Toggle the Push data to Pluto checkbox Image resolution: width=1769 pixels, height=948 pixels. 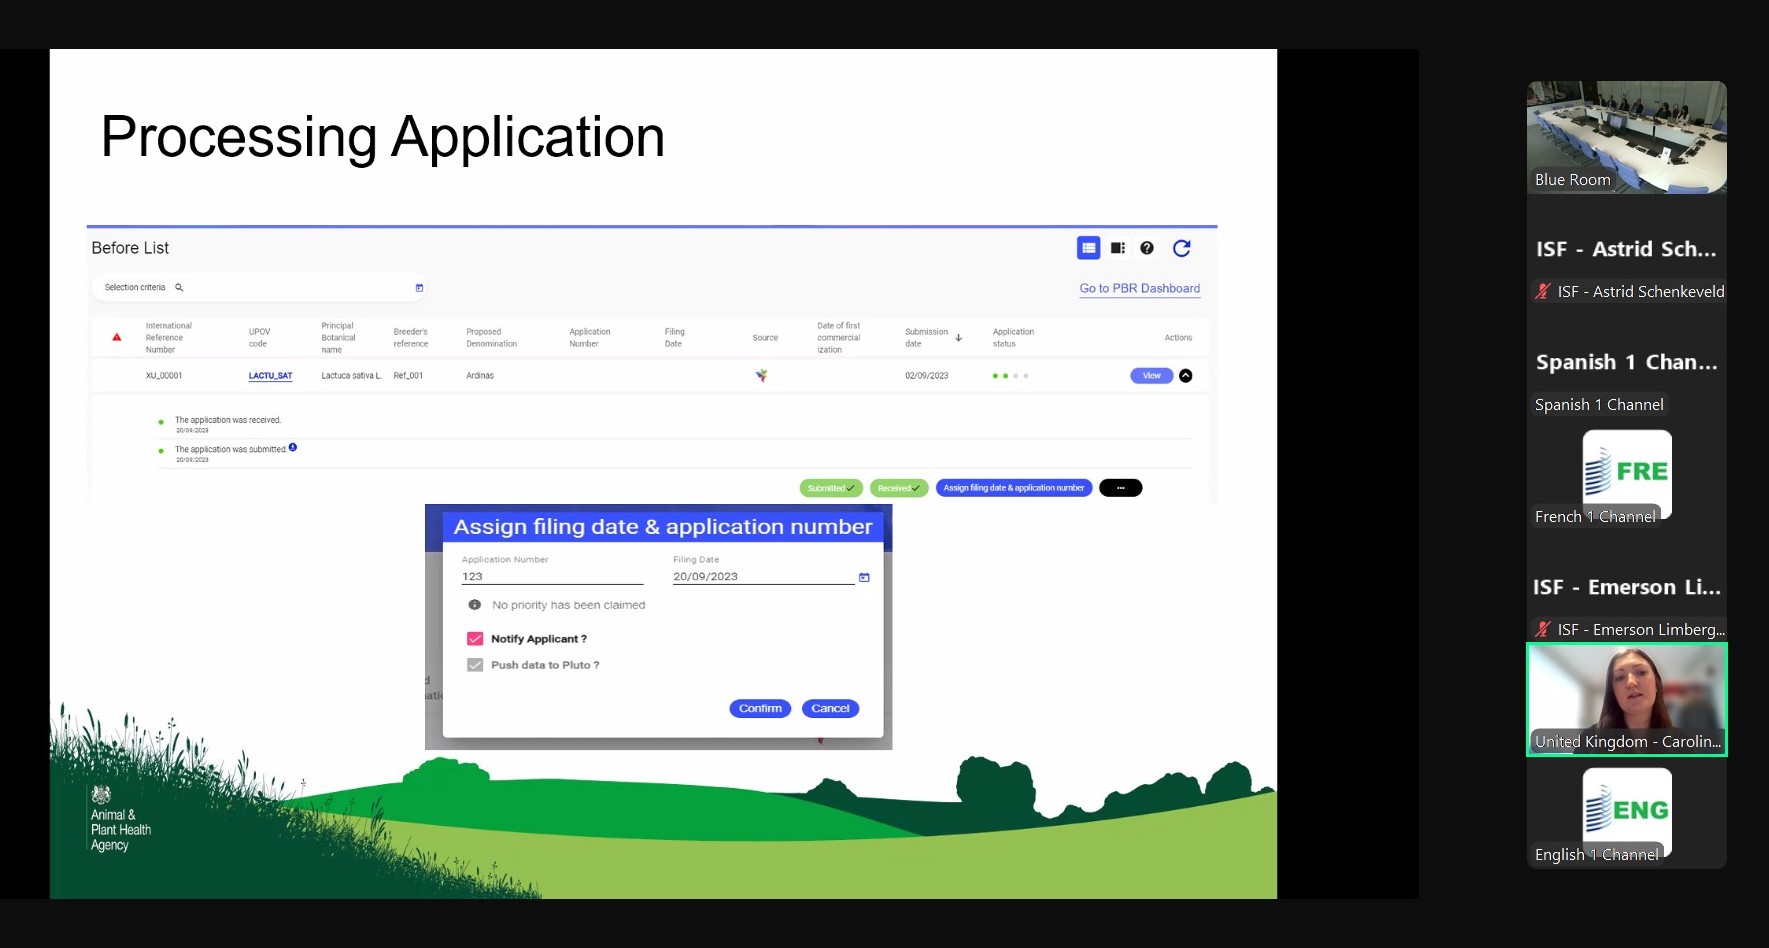point(475,665)
